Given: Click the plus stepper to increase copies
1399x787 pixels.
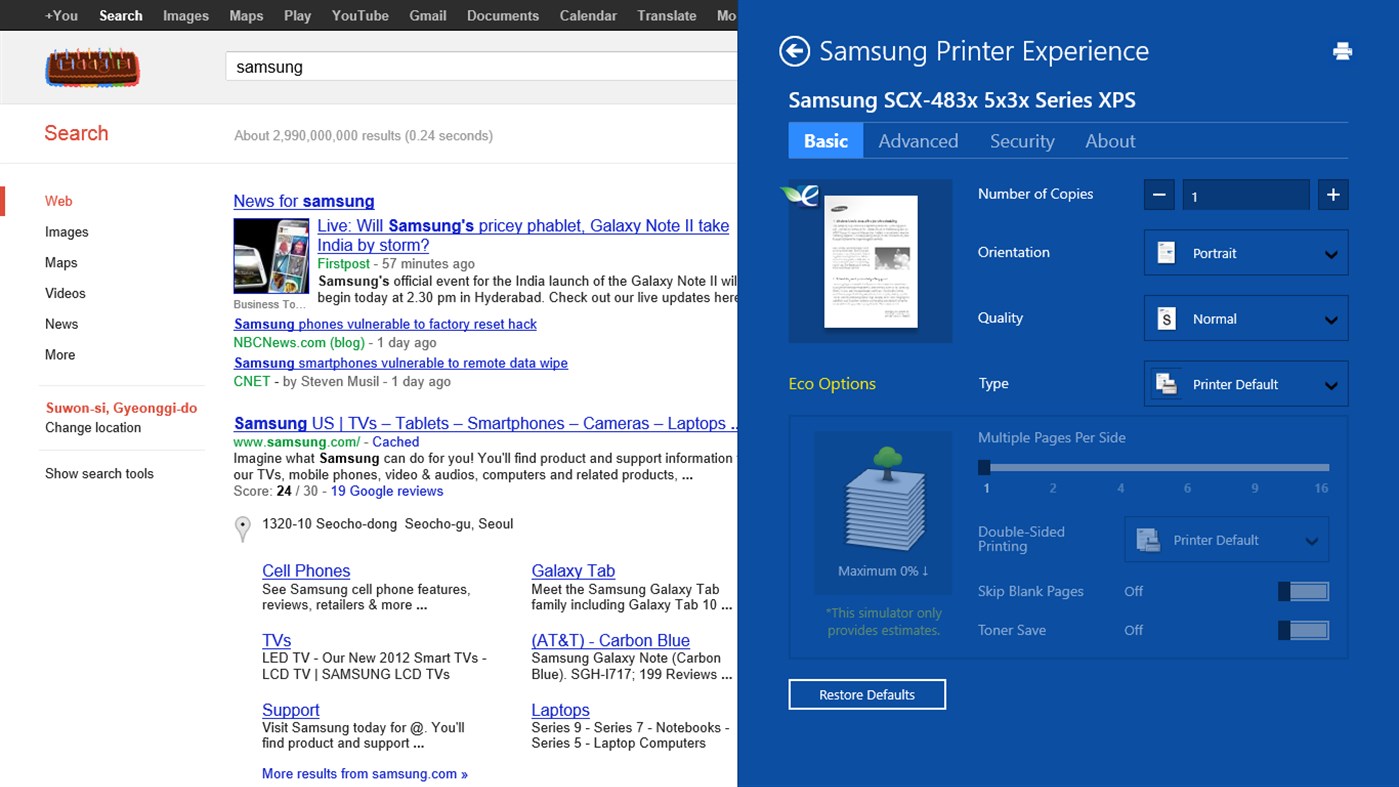Looking at the screenshot, I should point(1332,195).
